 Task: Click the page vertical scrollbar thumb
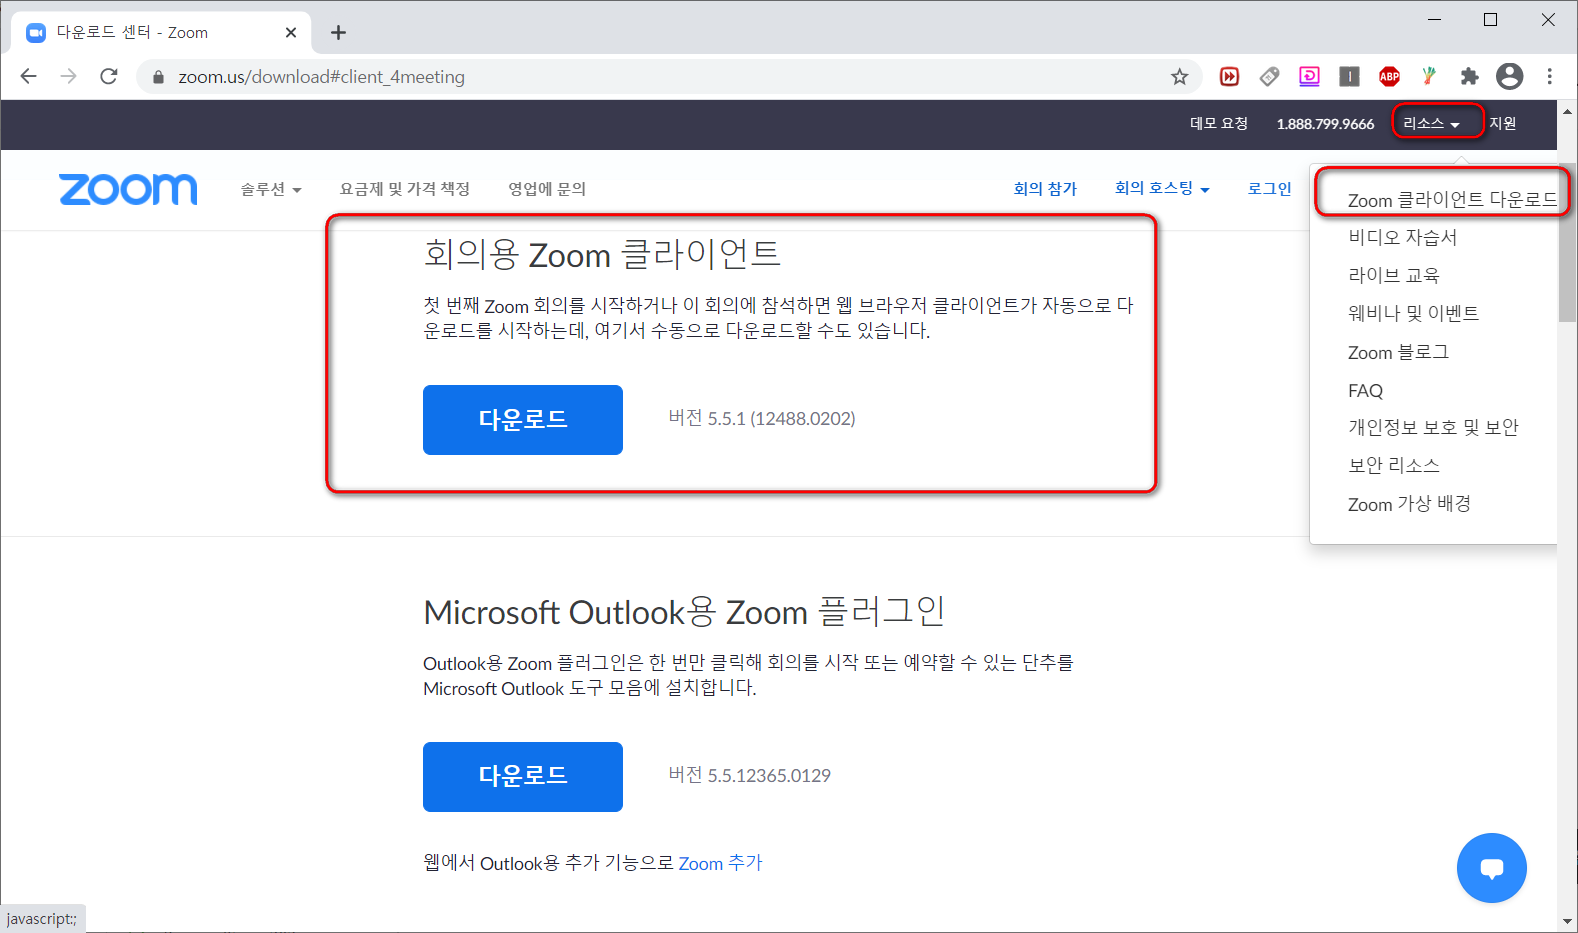[x=1567, y=242]
